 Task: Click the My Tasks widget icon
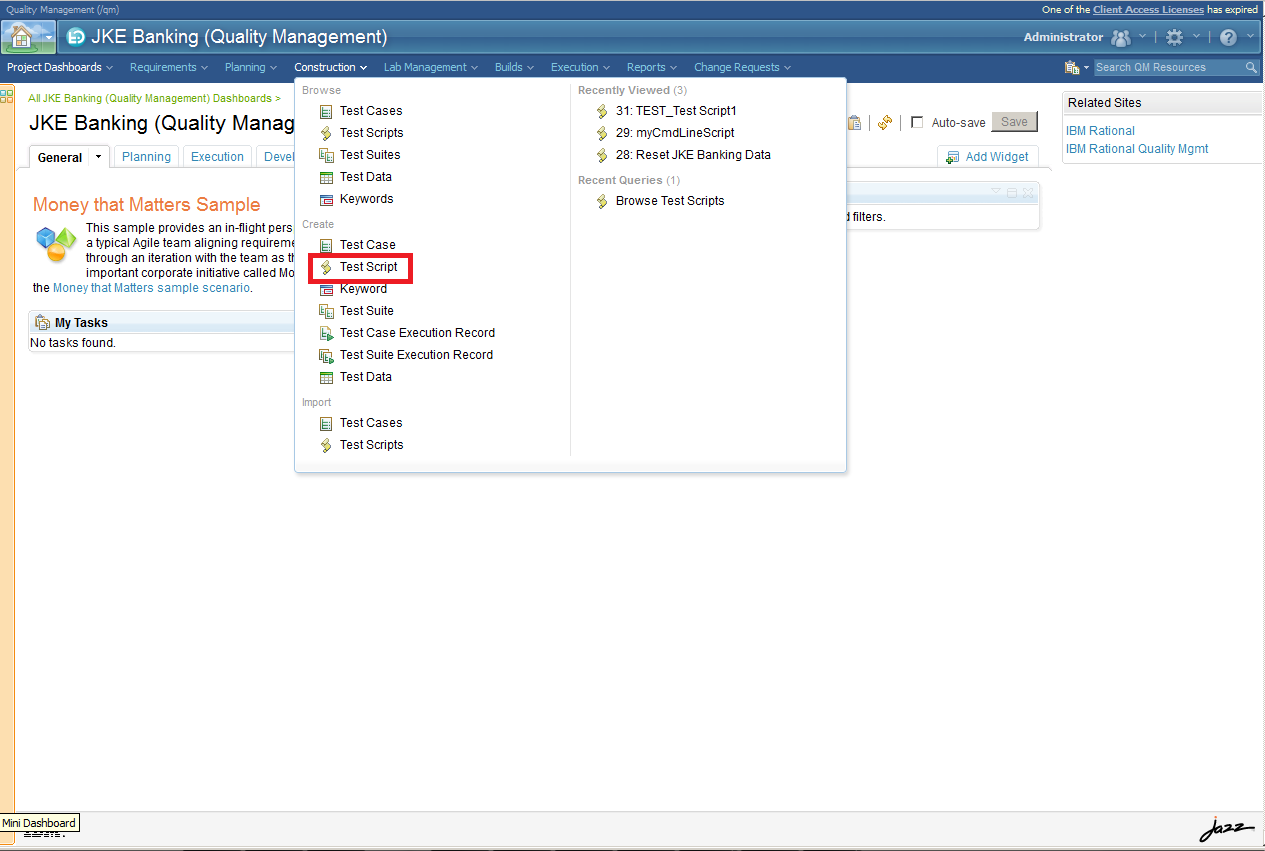(42, 322)
